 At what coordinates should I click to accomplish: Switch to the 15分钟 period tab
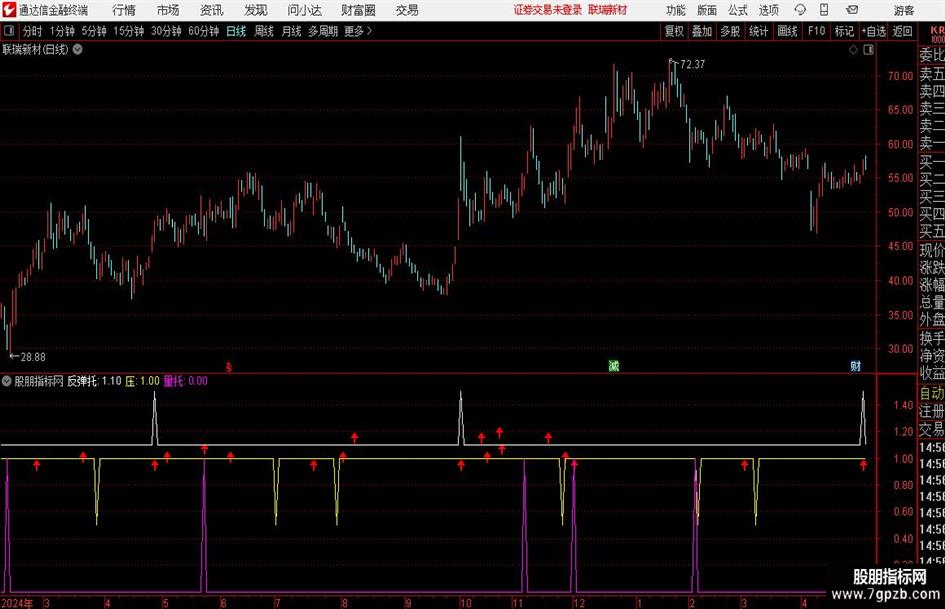pyautogui.click(x=129, y=31)
